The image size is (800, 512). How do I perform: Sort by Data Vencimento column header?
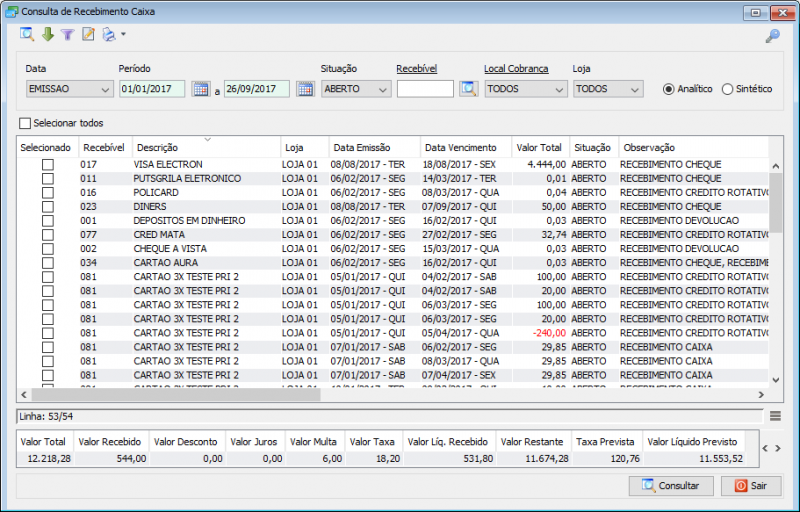pyautogui.click(x=466, y=147)
